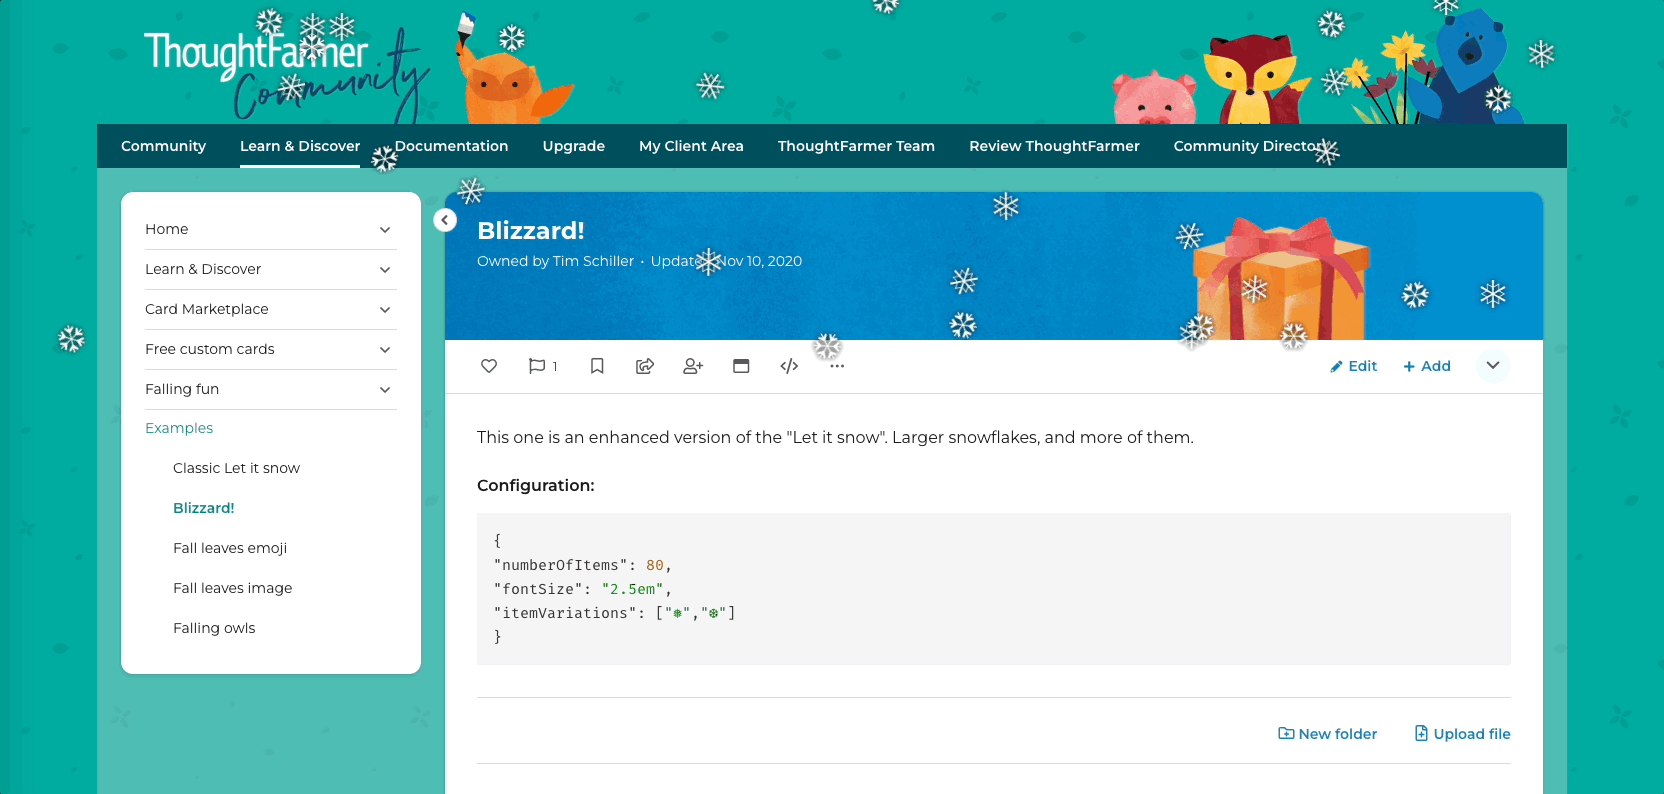This screenshot has width=1664, height=794.
Task: Click the itemVariations code line
Action: [614, 613]
